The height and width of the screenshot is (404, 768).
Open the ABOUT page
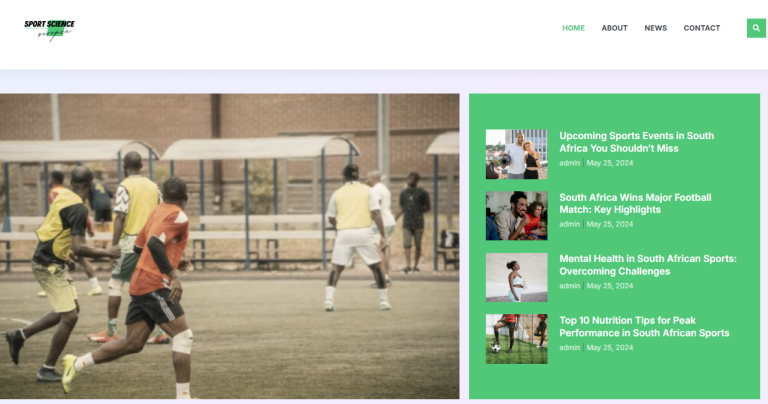click(x=614, y=28)
